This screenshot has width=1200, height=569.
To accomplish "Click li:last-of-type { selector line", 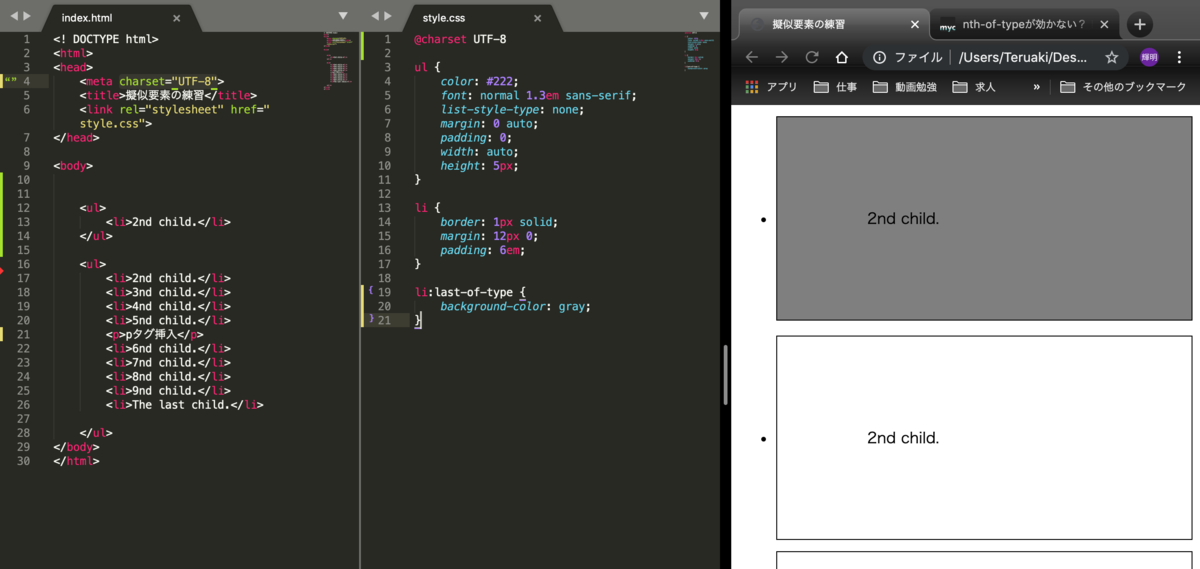I will [470, 292].
